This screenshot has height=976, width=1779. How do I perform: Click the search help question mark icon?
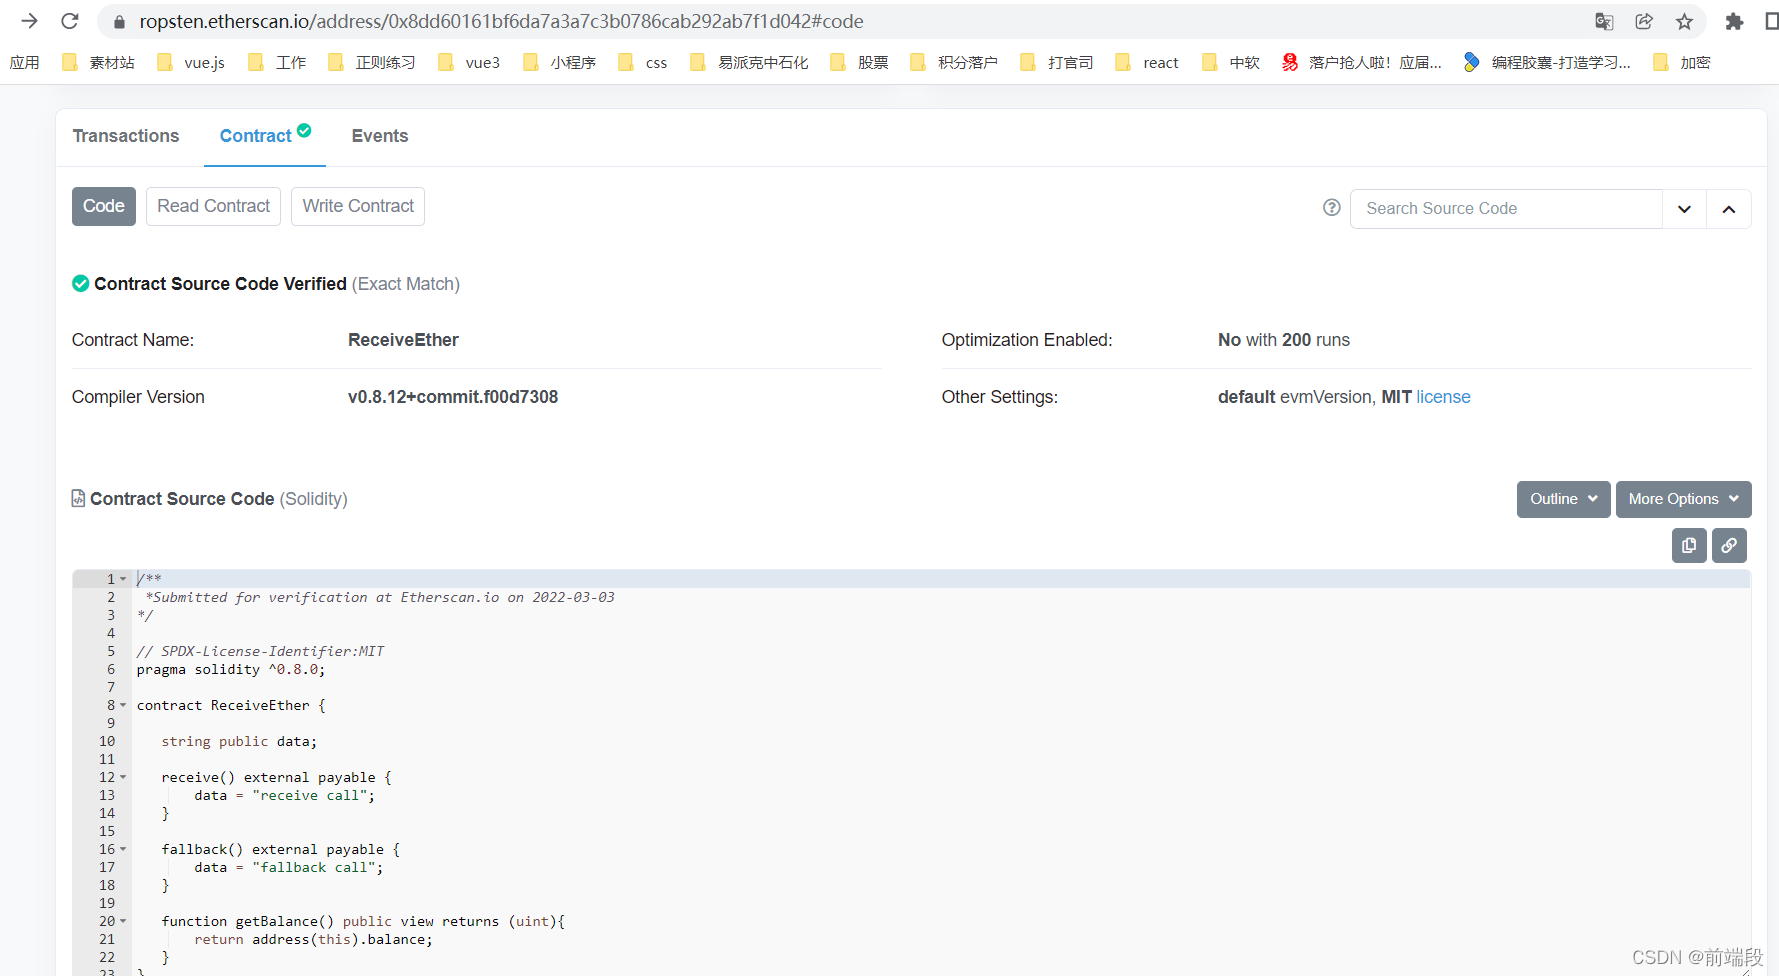(1331, 208)
